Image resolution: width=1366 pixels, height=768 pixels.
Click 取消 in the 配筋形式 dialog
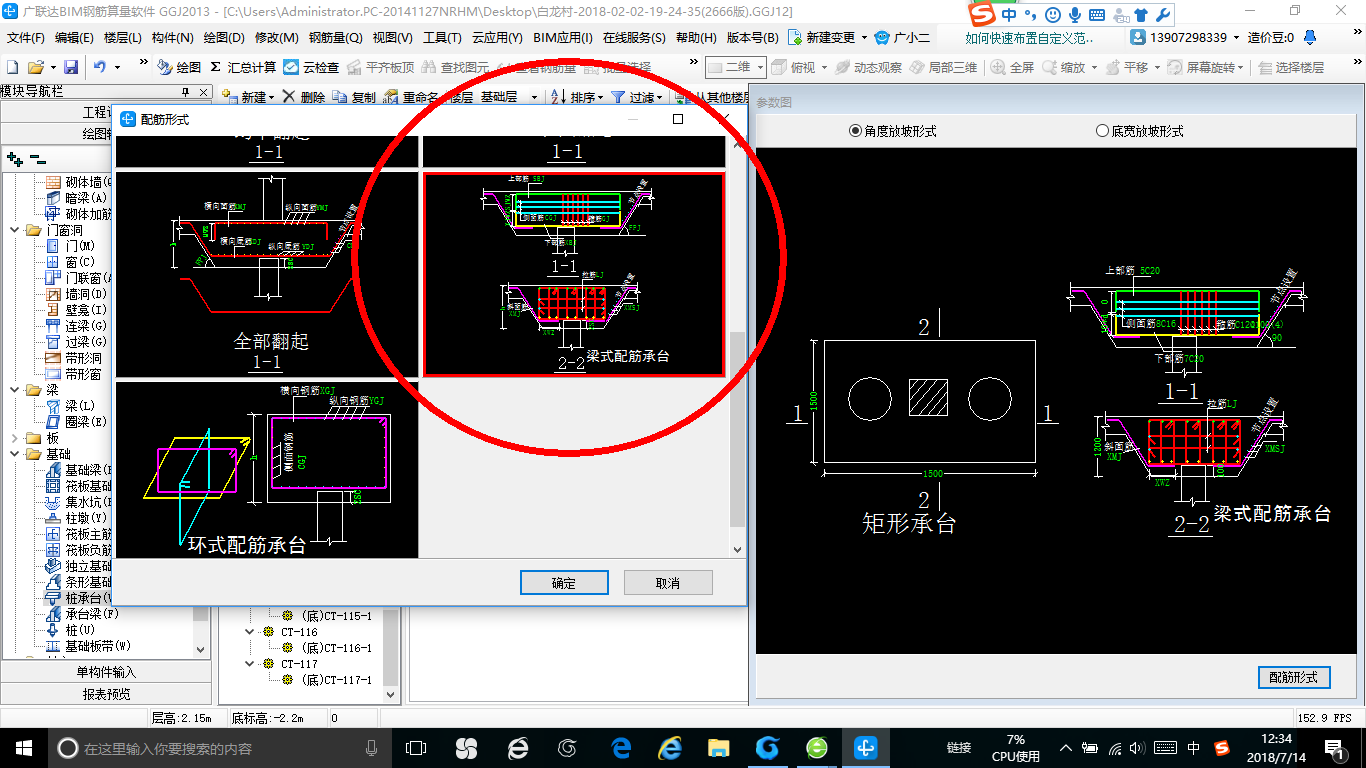pos(668,583)
